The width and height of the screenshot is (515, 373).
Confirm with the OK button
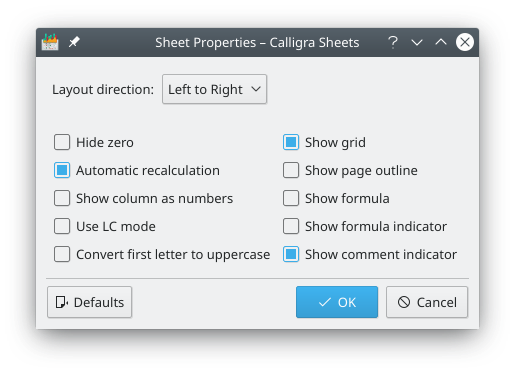[x=337, y=302]
